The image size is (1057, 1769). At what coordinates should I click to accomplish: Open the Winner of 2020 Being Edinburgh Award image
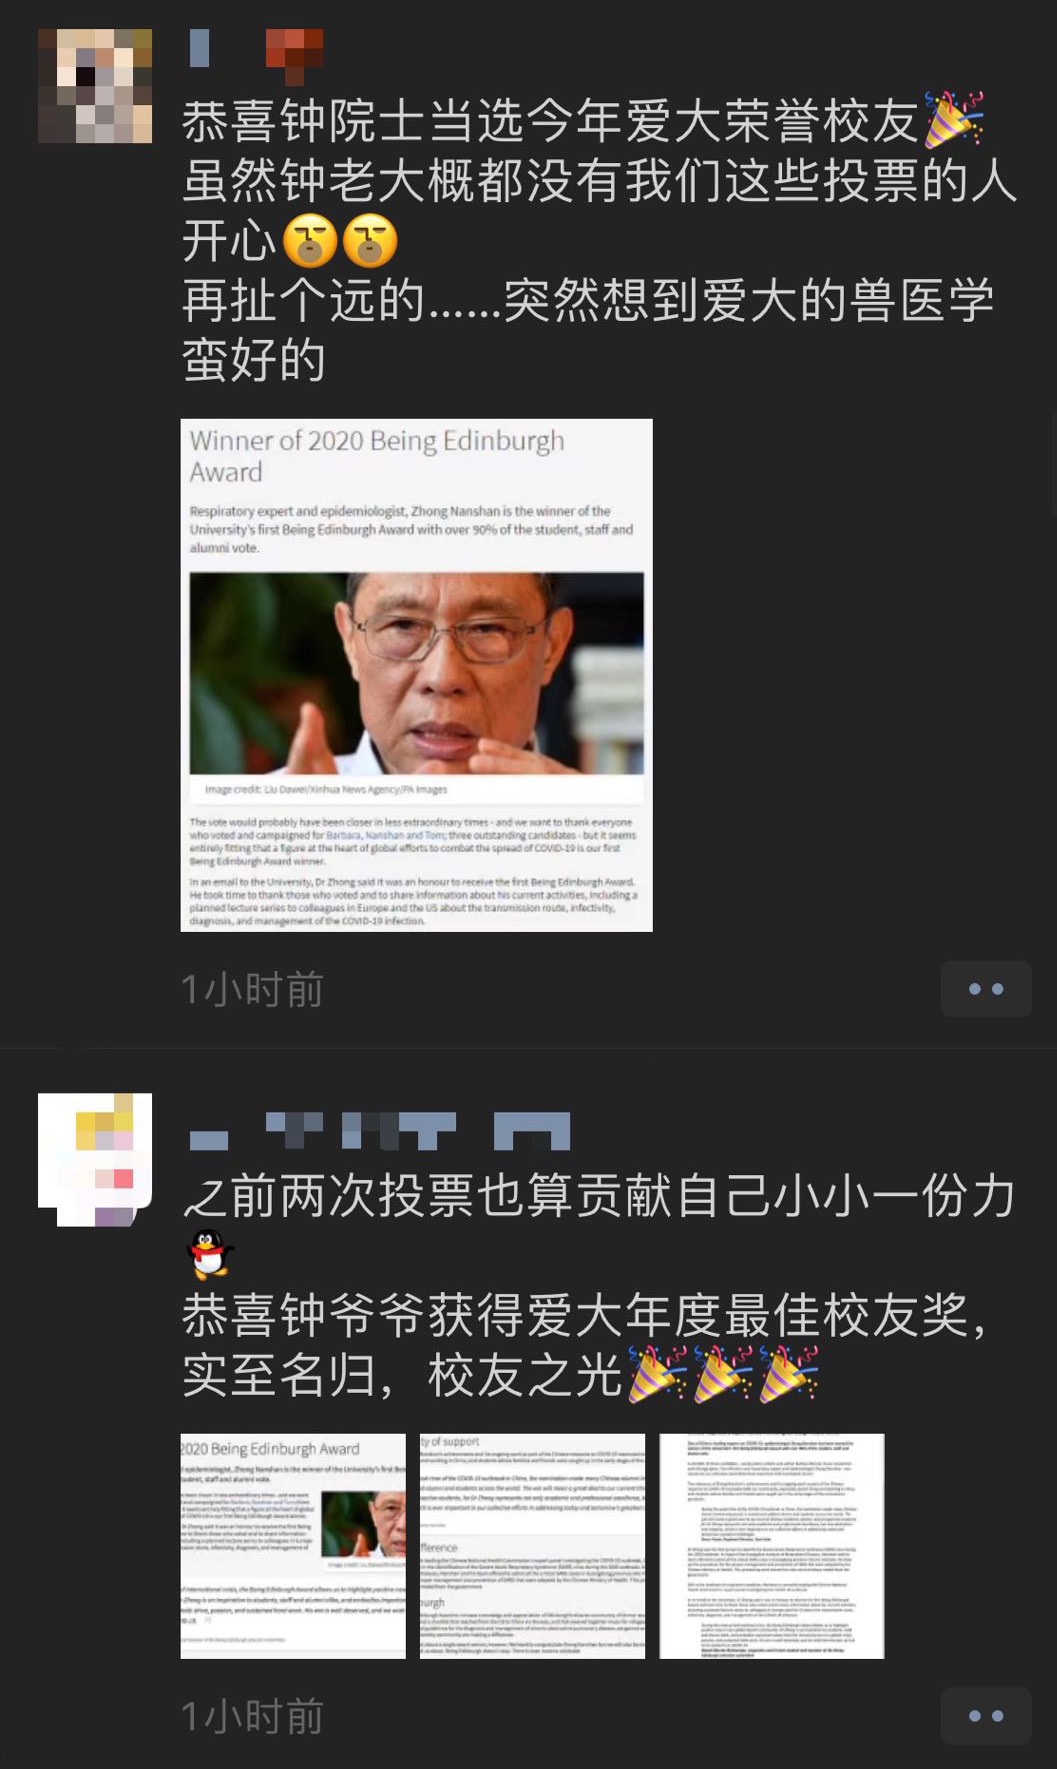[x=416, y=675]
